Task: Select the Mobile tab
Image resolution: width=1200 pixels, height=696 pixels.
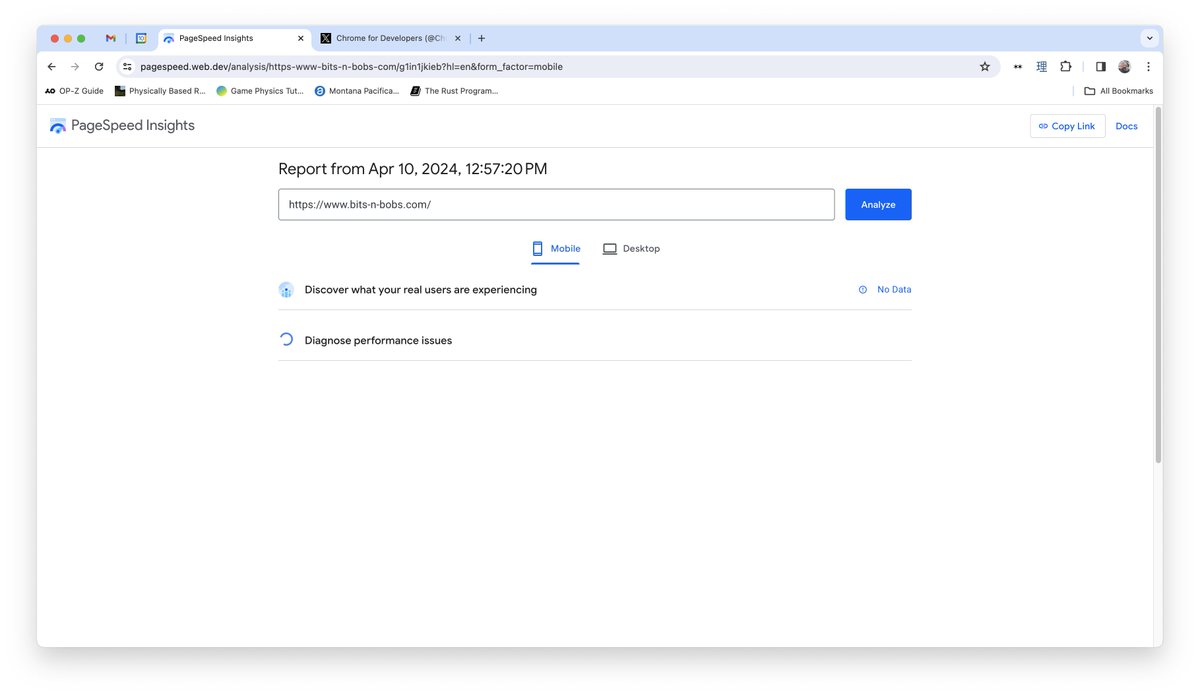Action: coord(556,249)
